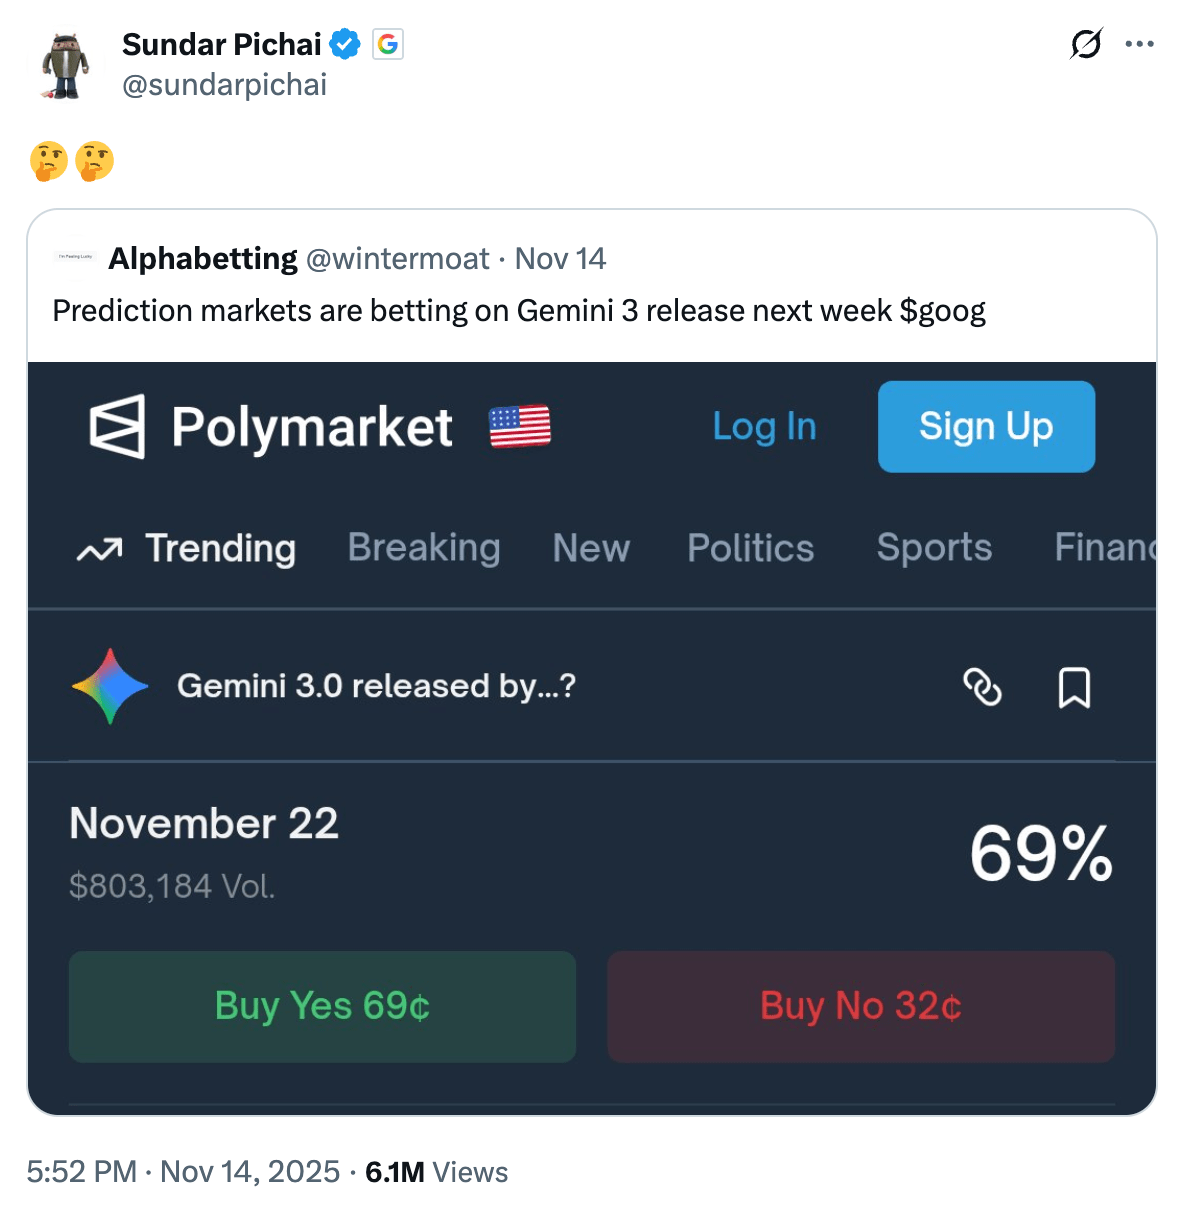Click the verified badge next to Sundar Pichai
This screenshot has height=1214, width=1188.
(345, 44)
